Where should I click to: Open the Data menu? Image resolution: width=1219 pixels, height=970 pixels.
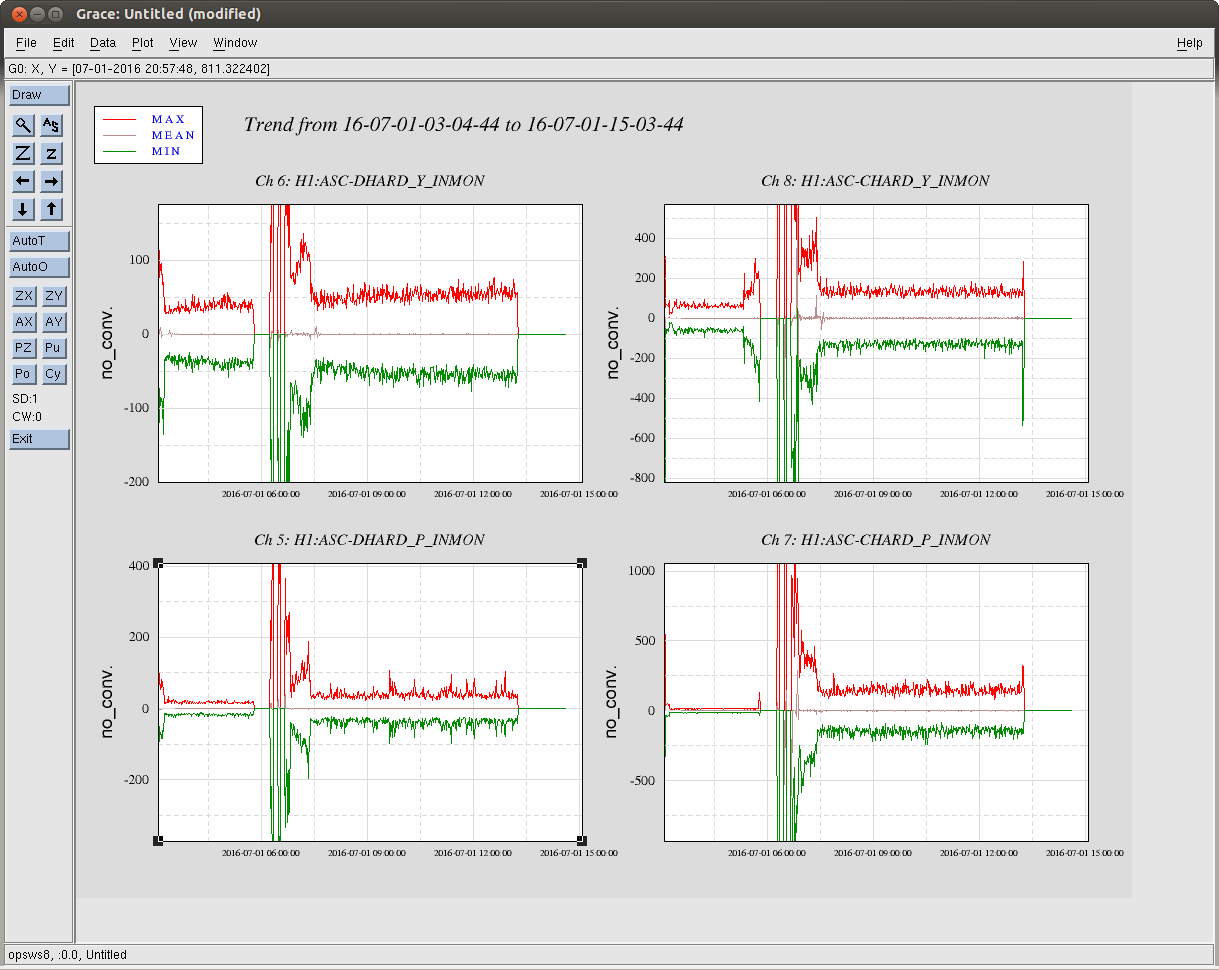click(103, 43)
